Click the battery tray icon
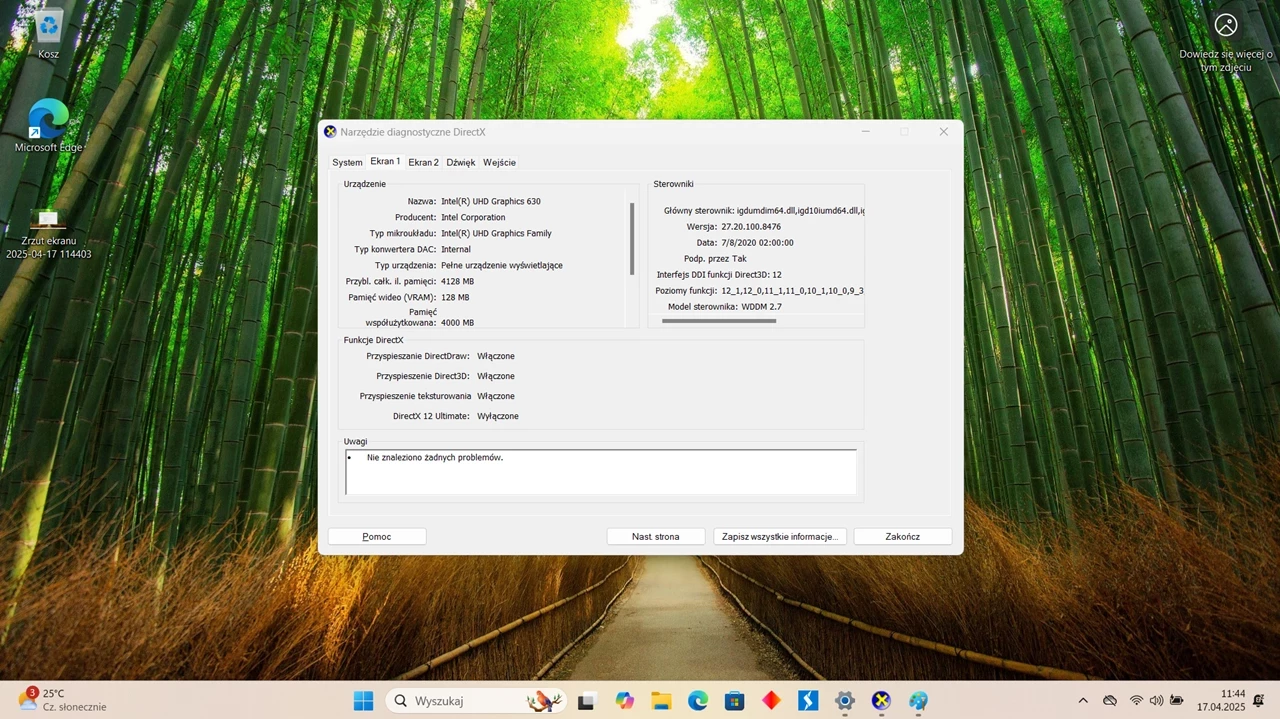 (1178, 701)
